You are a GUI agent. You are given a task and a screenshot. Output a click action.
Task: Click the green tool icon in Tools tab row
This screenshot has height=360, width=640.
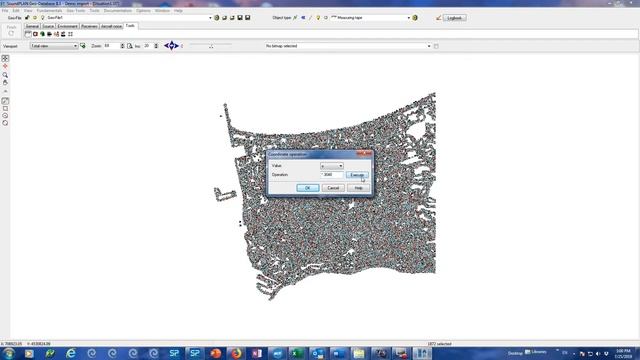[x=42, y=34]
